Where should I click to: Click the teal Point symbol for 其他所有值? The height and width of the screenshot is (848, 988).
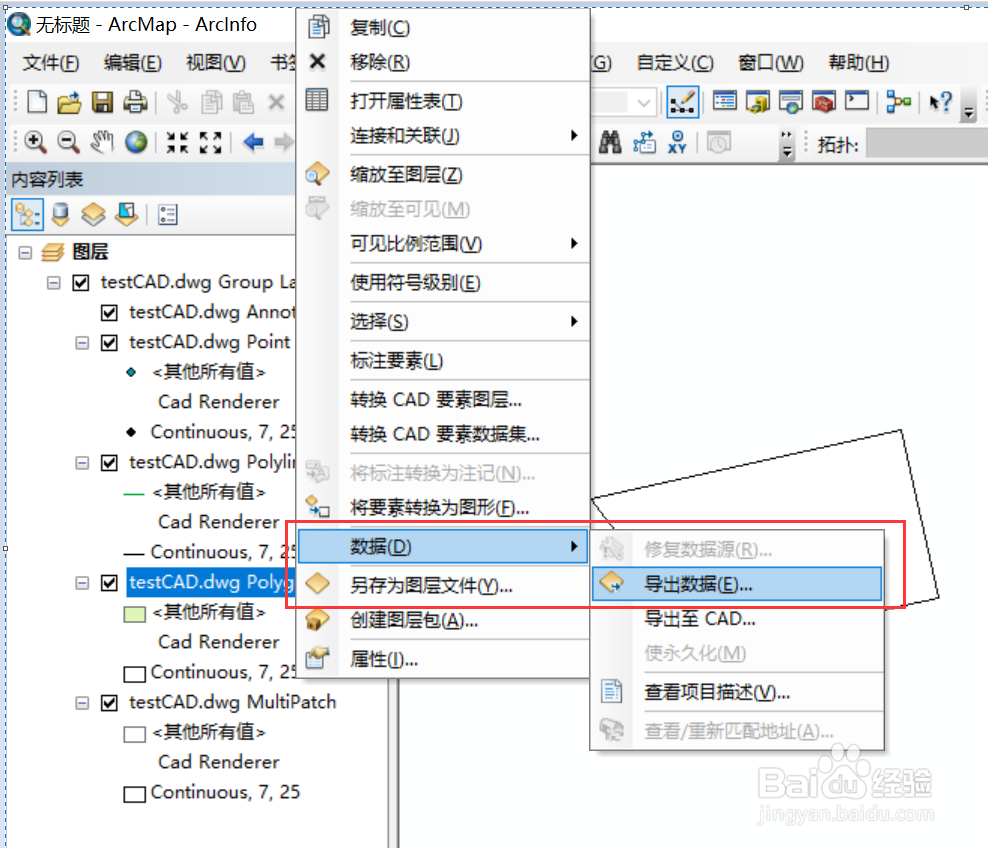(x=131, y=372)
